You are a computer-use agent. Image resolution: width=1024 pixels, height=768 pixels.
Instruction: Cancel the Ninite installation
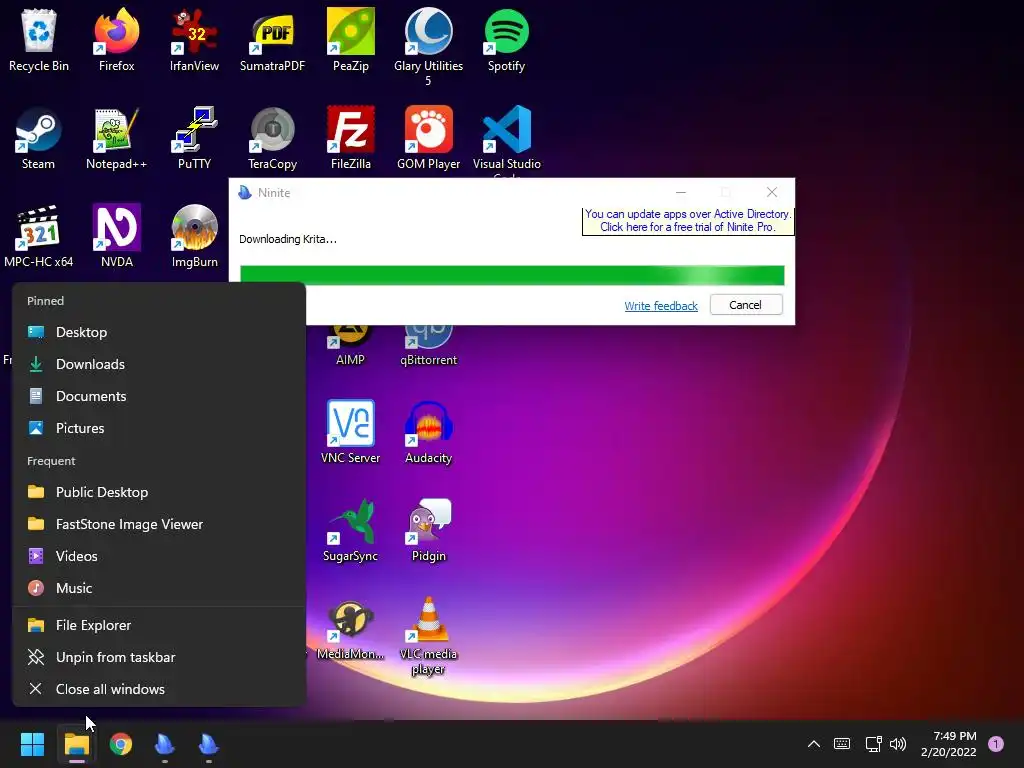click(746, 305)
